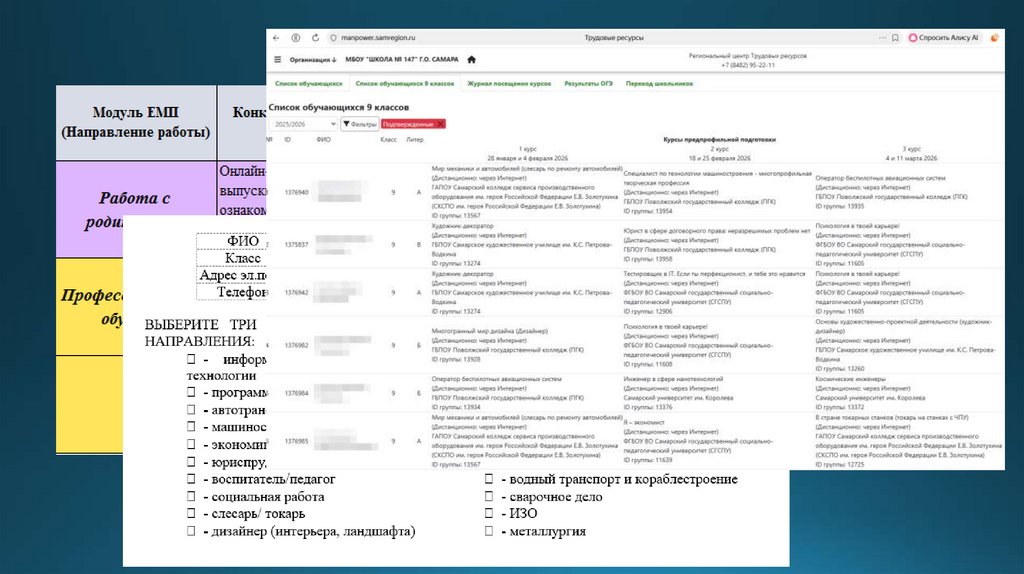This screenshot has height=574, width=1024.
Task: Click the 'ID' column header
Action: (287, 140)
